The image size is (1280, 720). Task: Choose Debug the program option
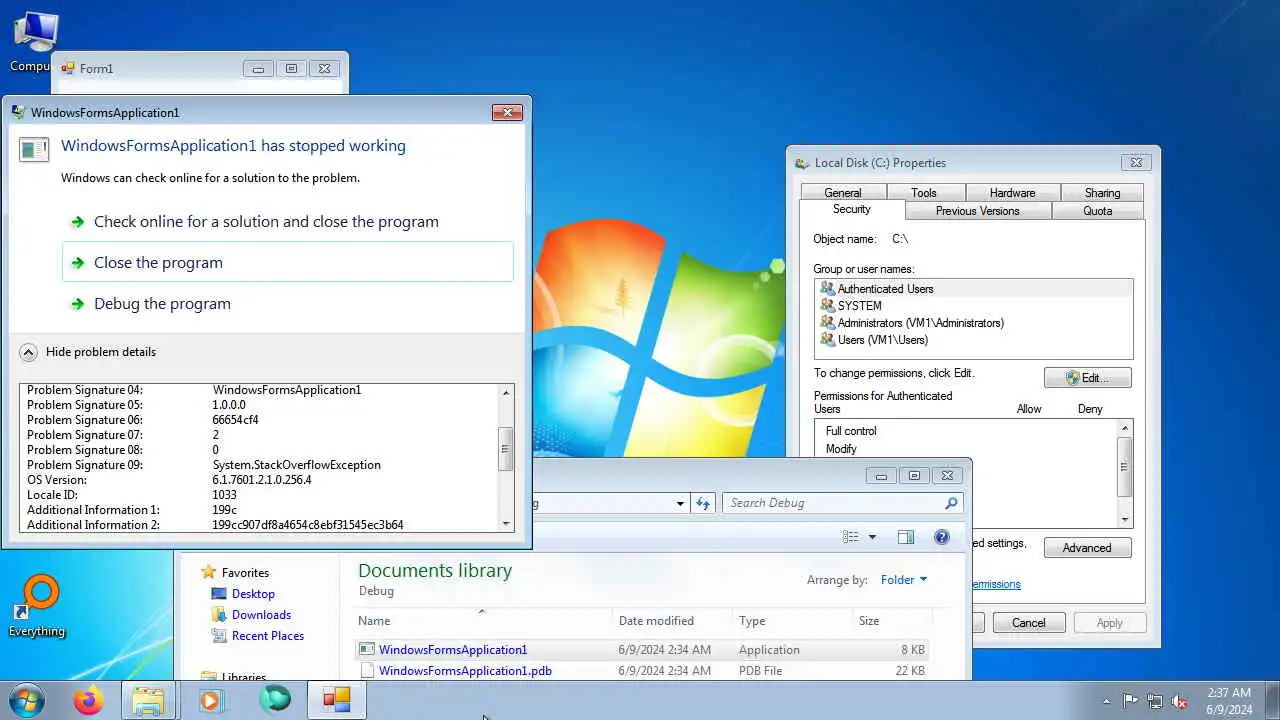288,303
